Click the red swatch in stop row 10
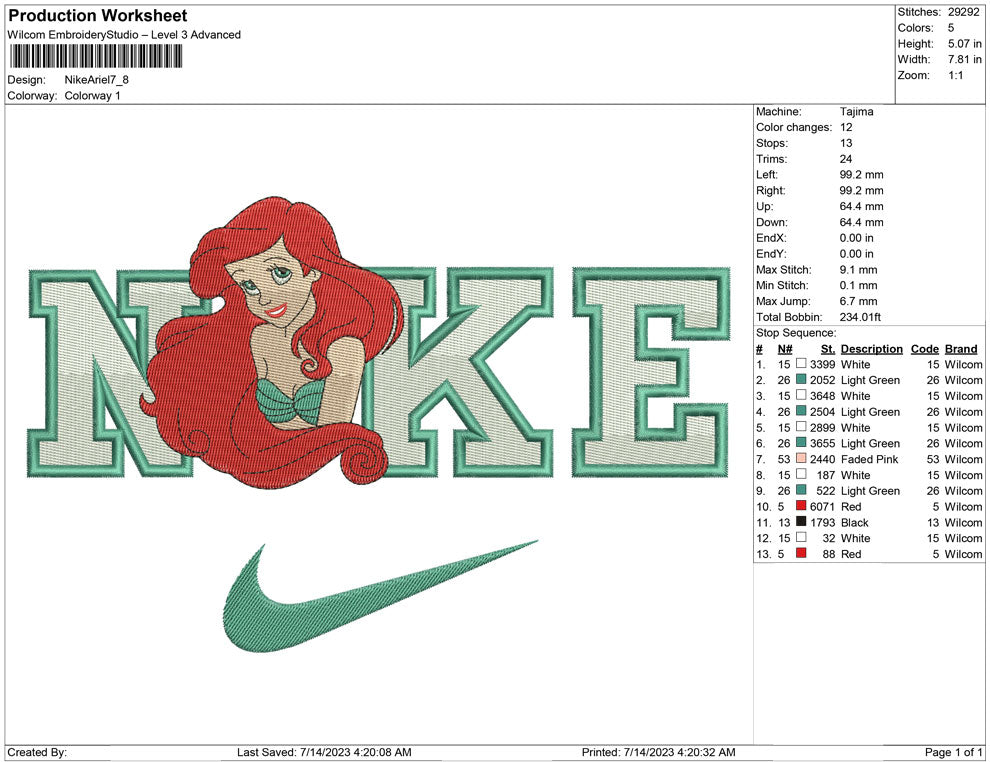Viewport: 990px width, 762px height. click(x=801, y=506)
